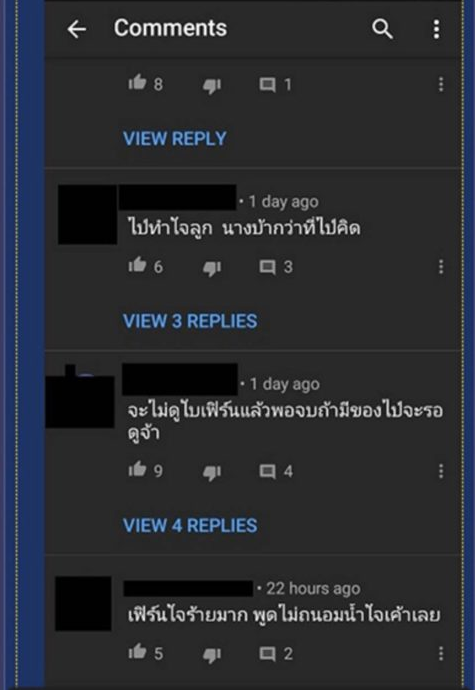Viewport: 475px width, 690px height.
Task: Dislike the comment with 9 likes
Action: [x=212, y=472]
